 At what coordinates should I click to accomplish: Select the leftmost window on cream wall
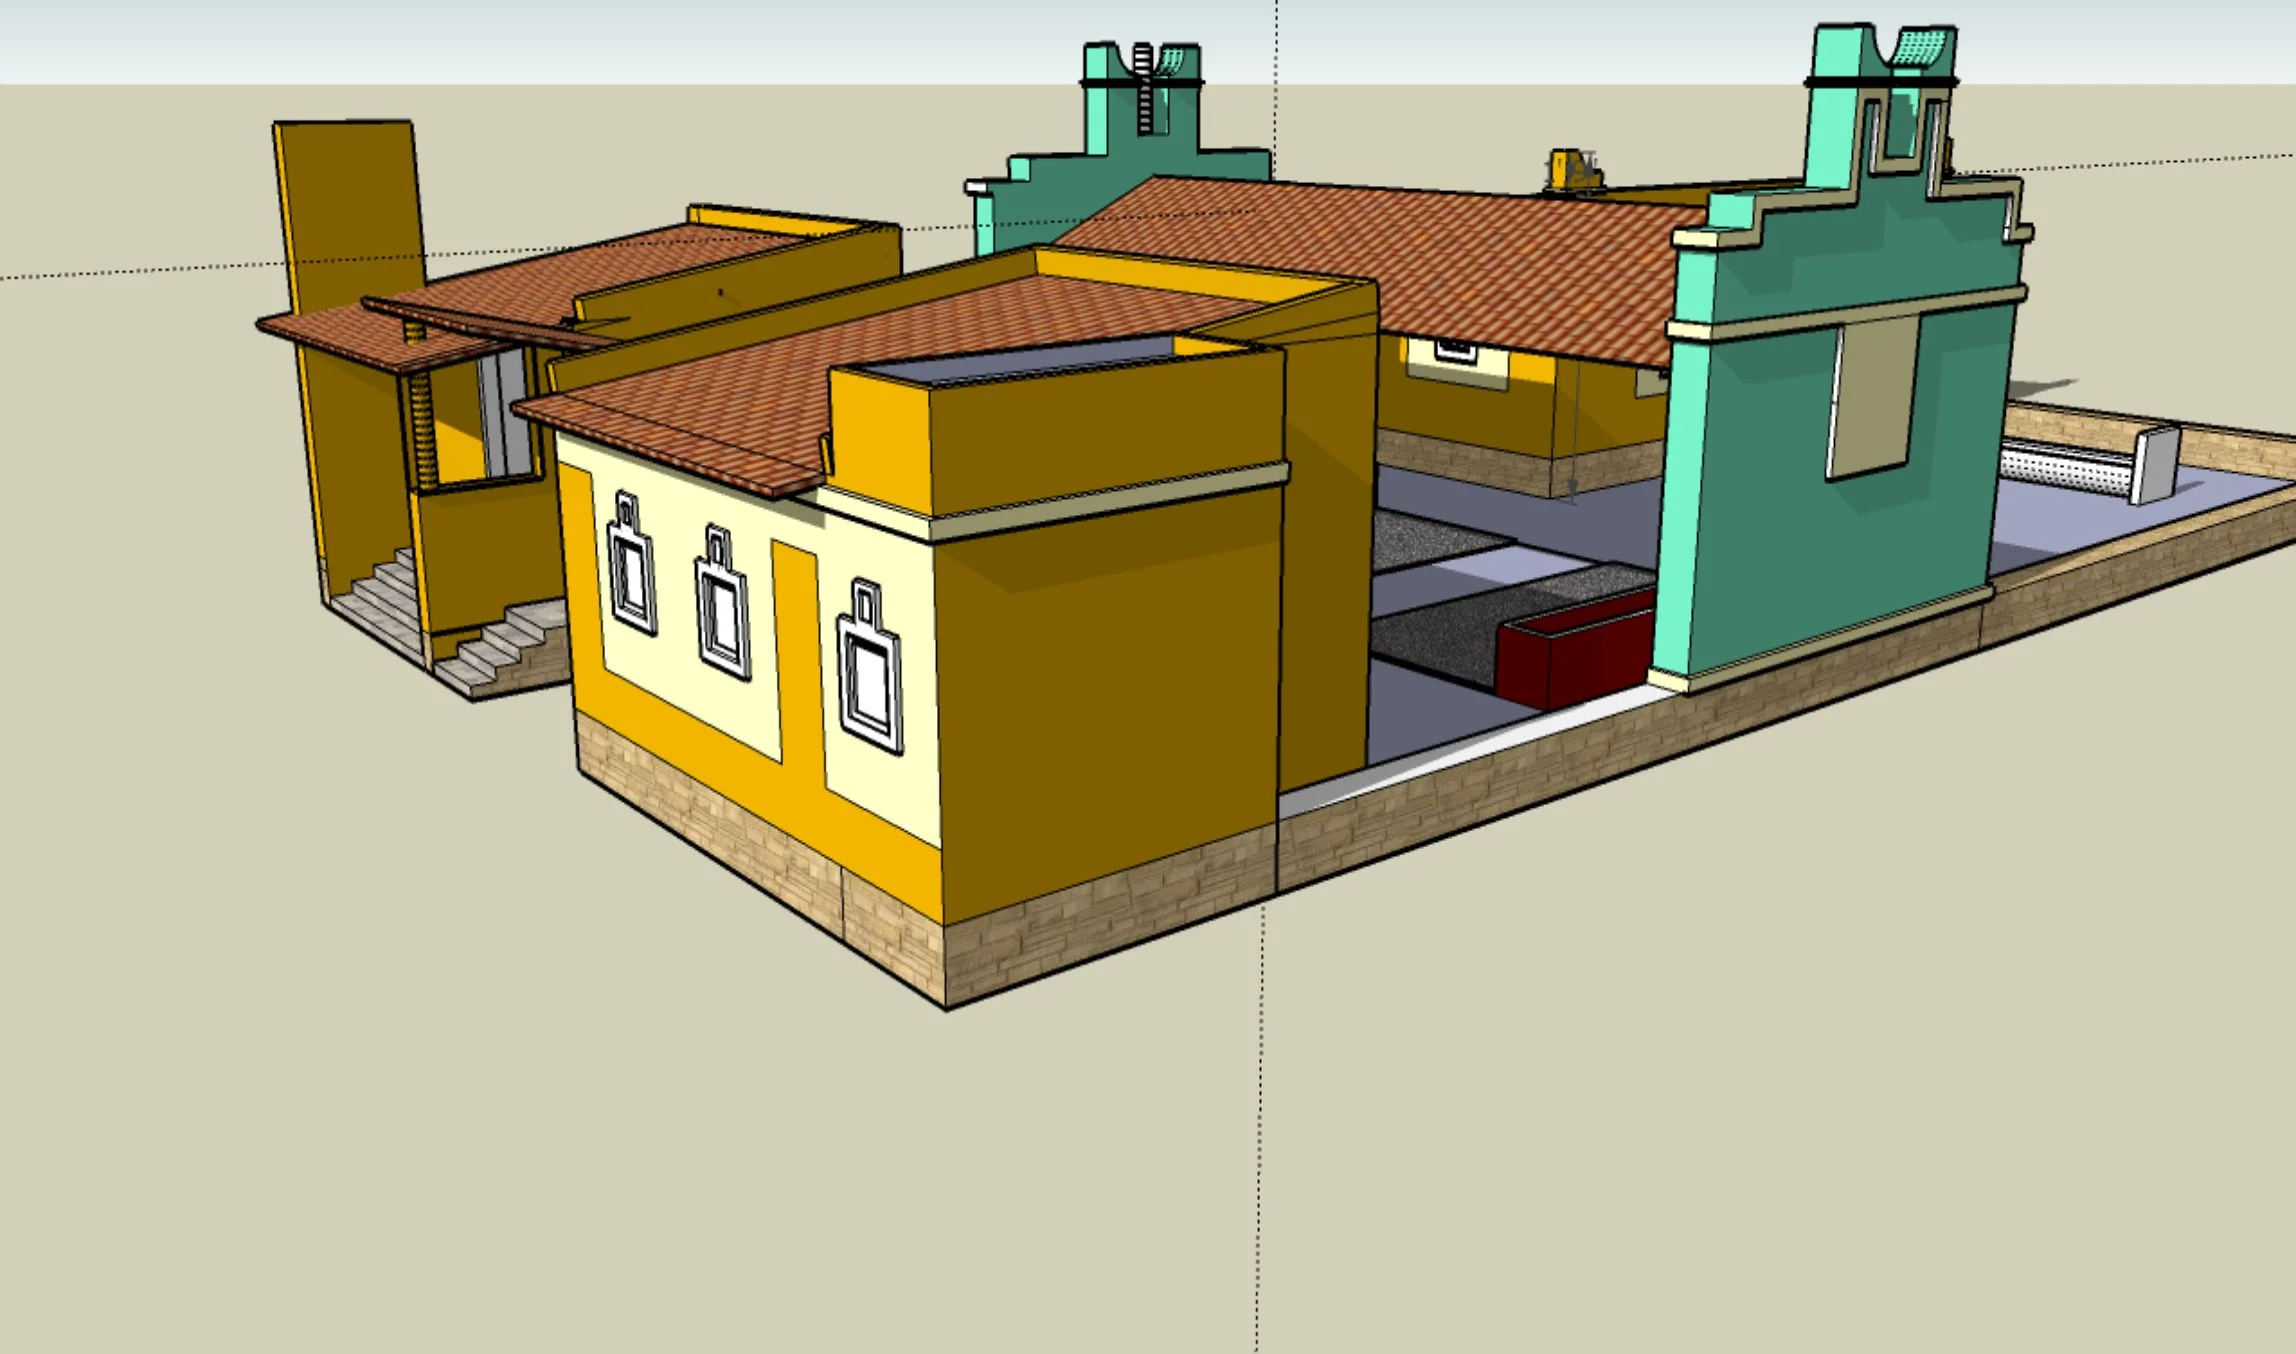pos(631,566)
